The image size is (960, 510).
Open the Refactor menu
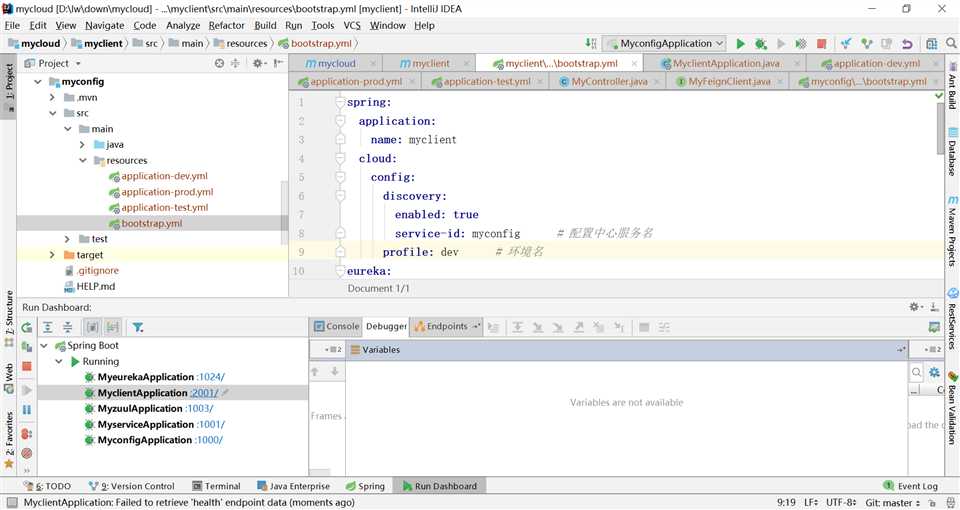point(227,25)
